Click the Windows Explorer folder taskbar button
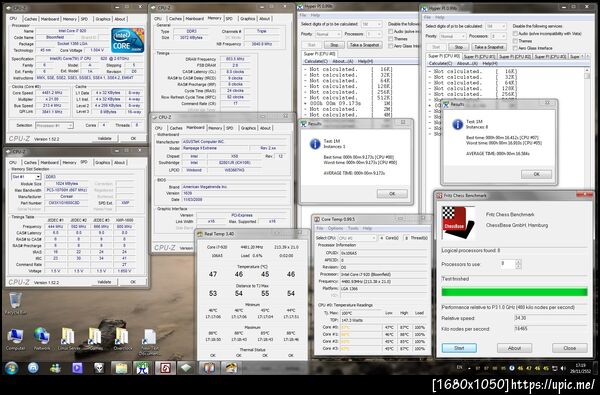The height and width of the screenshot is (395, 600). [121, 368]
